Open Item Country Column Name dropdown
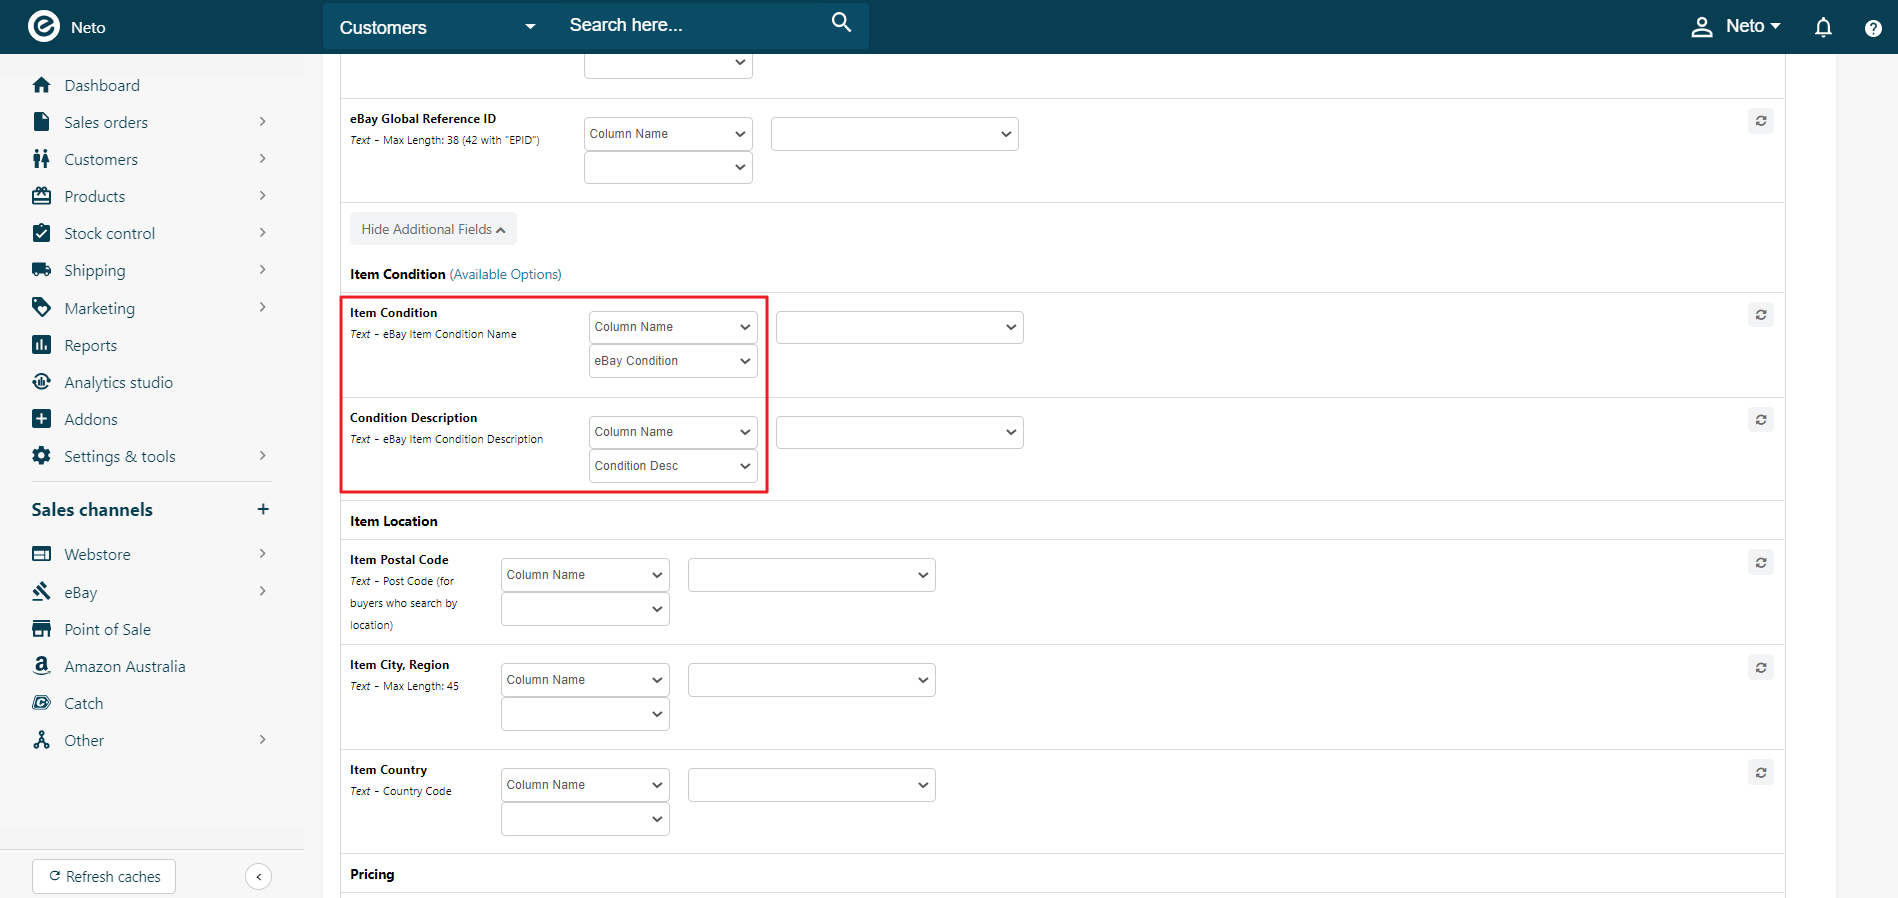The width and height of the screenshot is (1898, 898). (x=585, y=785)
